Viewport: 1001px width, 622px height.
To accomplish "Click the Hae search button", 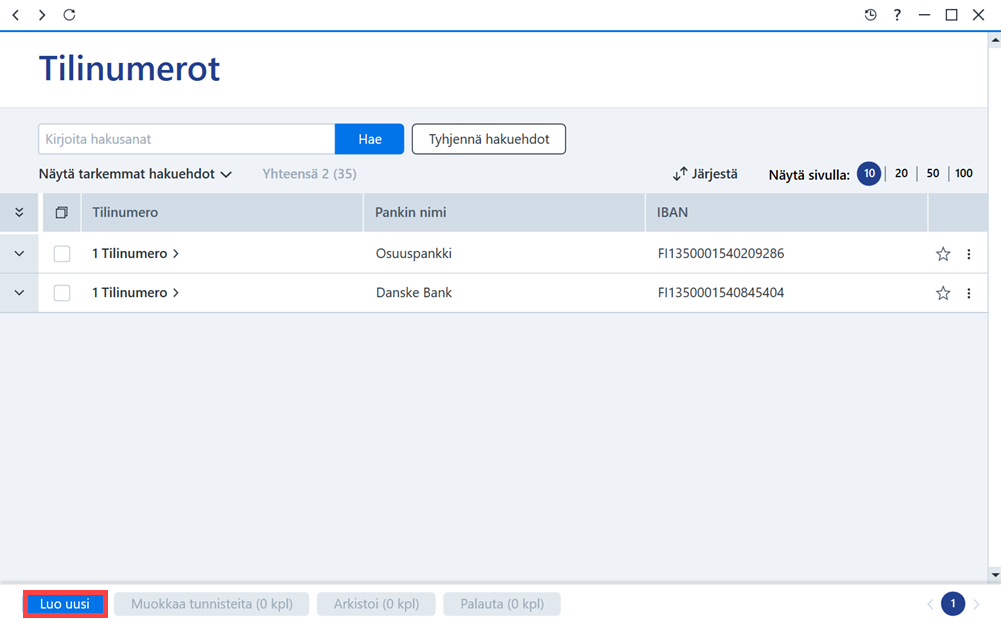I will (x=370, y=139).
